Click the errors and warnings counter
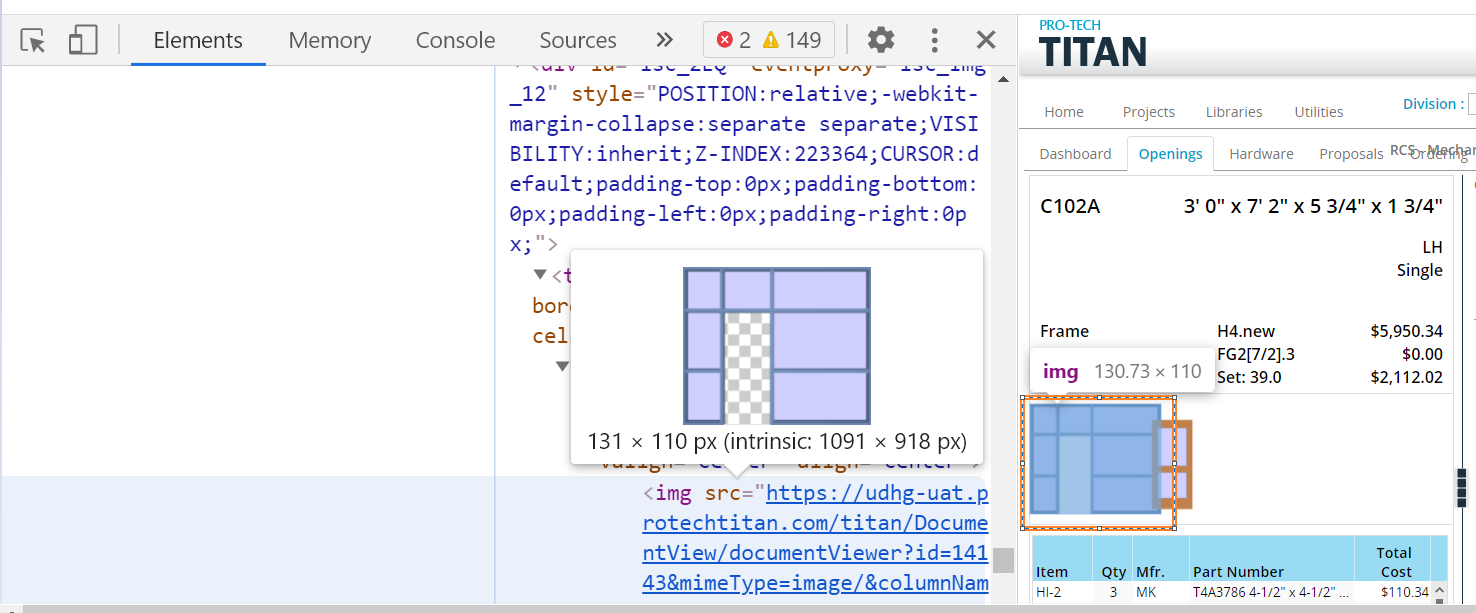The width and height of the screenshot is (1476, 613). [767, 40]
